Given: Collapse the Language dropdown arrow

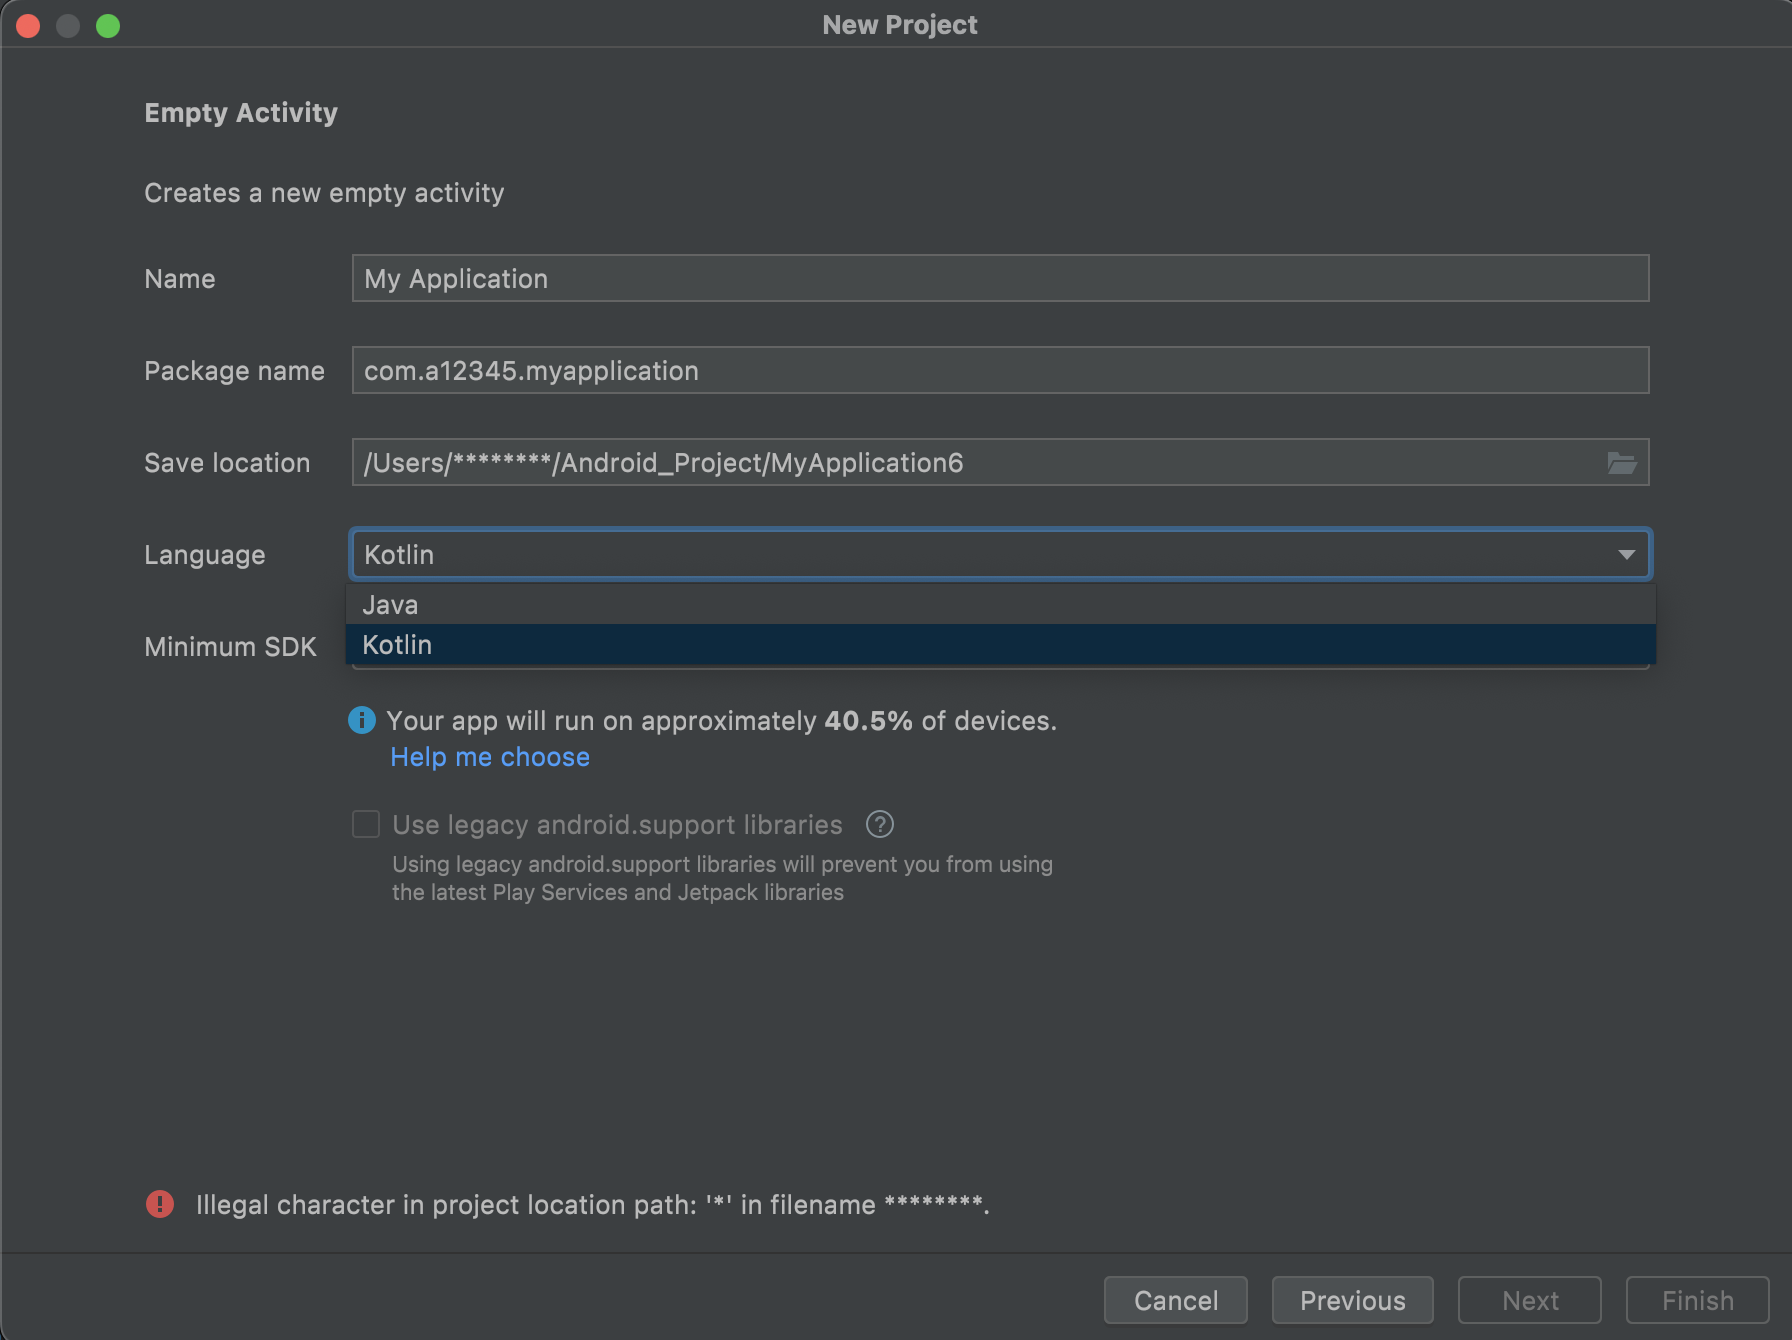Looking at the screenshot, I should tap(1626, 555).
